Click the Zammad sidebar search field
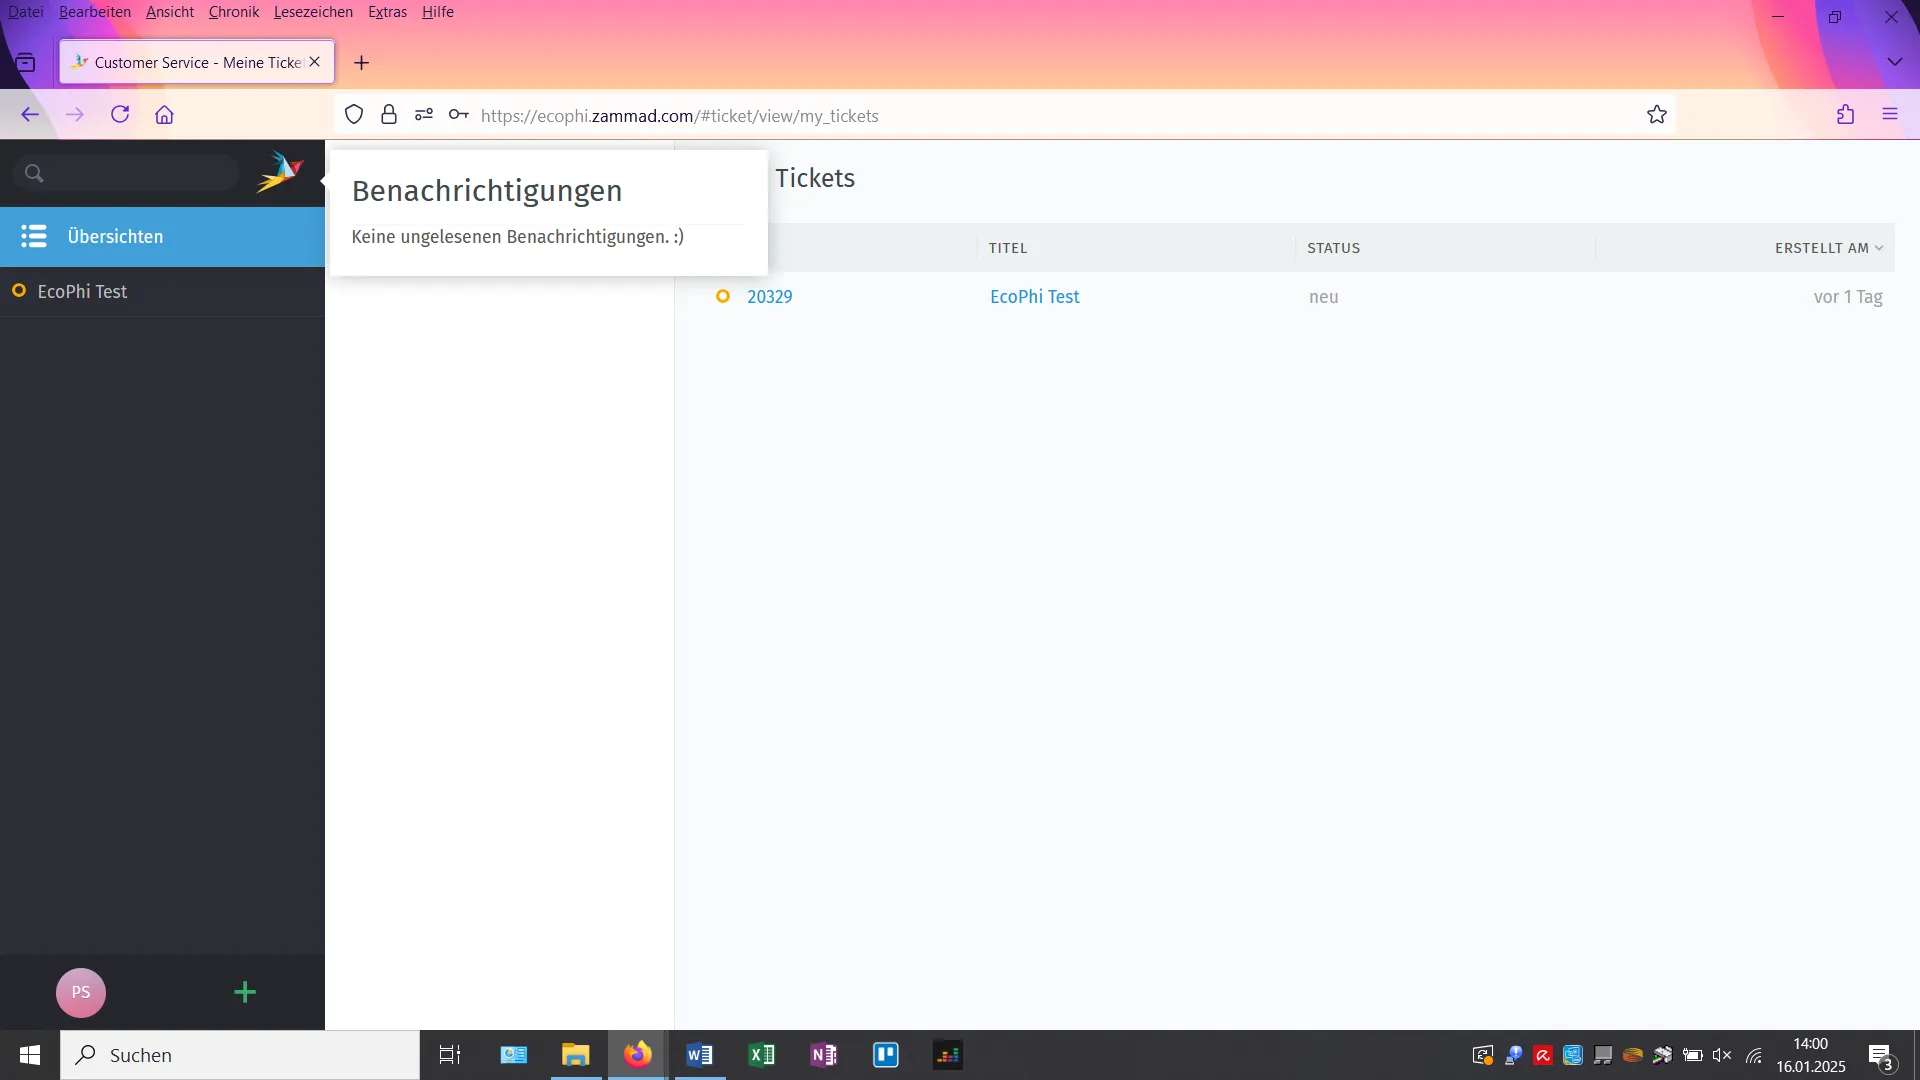Viewport: 1920px width, 1080px height. click(x=125, y=172)
